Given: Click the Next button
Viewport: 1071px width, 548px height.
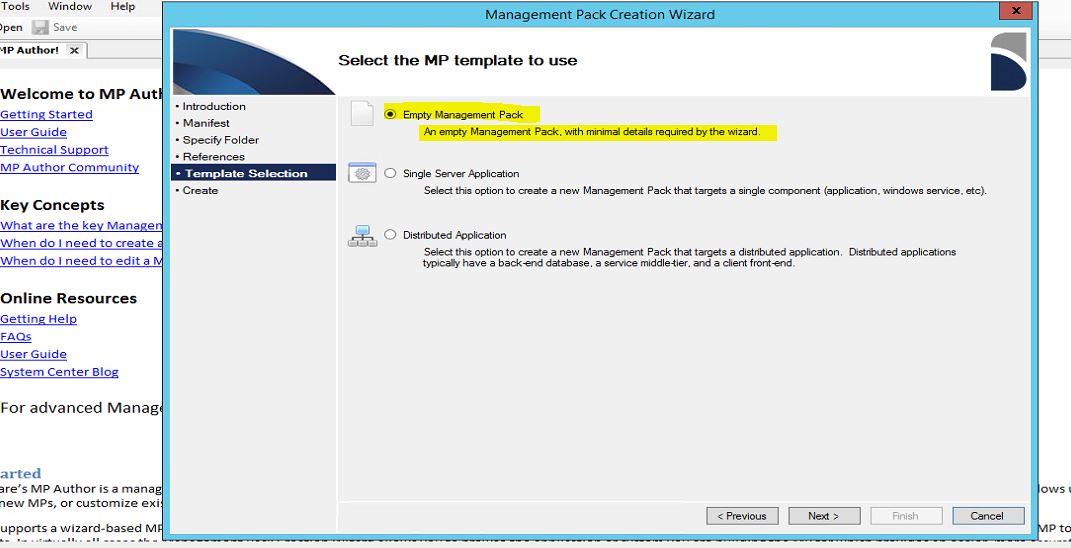Looking at the screenshot, I should point(824,516).
